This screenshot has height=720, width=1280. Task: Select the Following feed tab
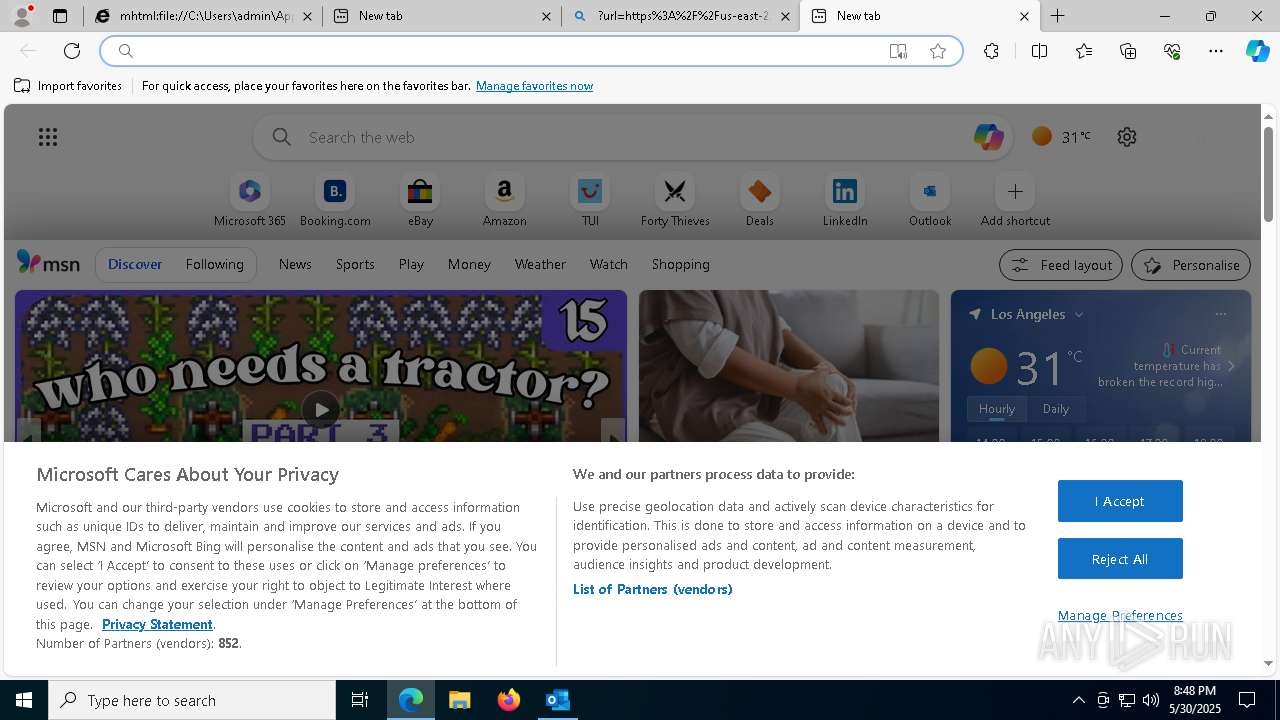[214, 264]
